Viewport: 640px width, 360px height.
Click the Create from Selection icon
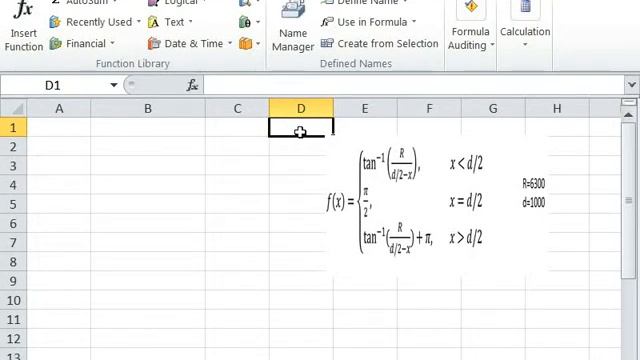(x=327, y=43)
